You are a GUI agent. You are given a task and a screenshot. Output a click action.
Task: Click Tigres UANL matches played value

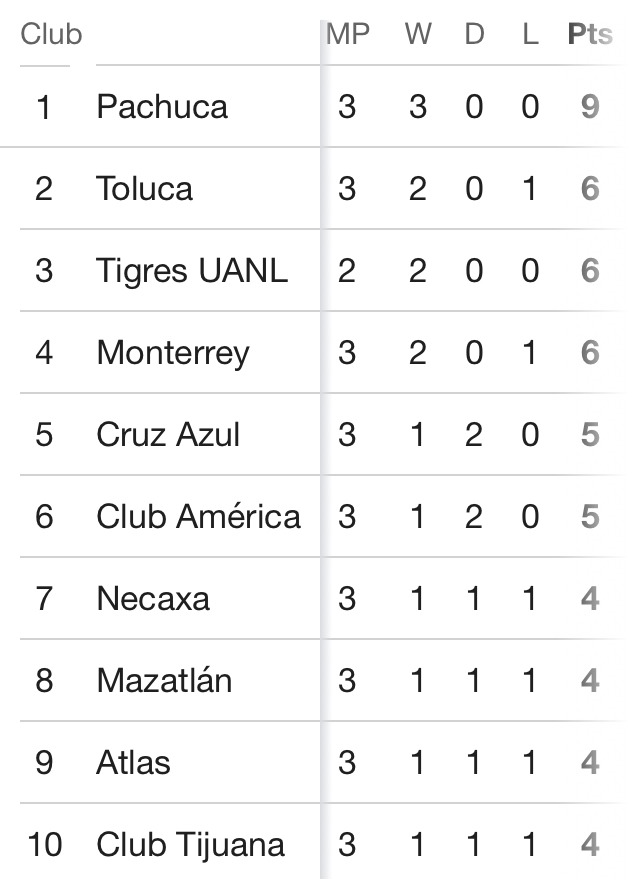347,271
